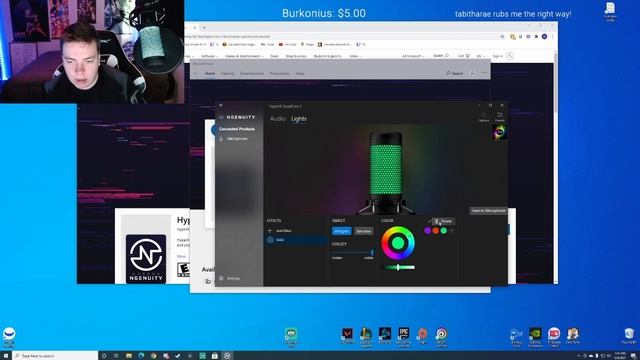Click the eyedropper icon beside Picker
This screenshot has width=640, height=360.
tap(429, 221)
